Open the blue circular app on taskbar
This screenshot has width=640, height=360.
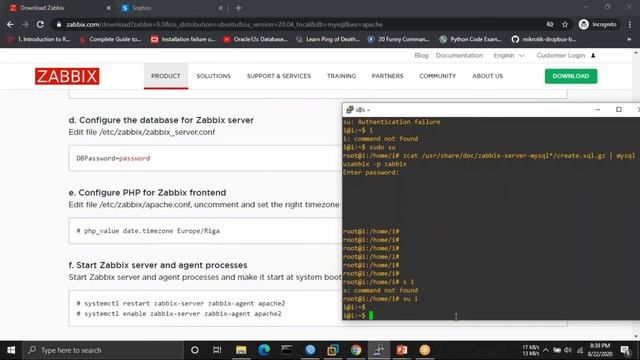click(310, 350)
